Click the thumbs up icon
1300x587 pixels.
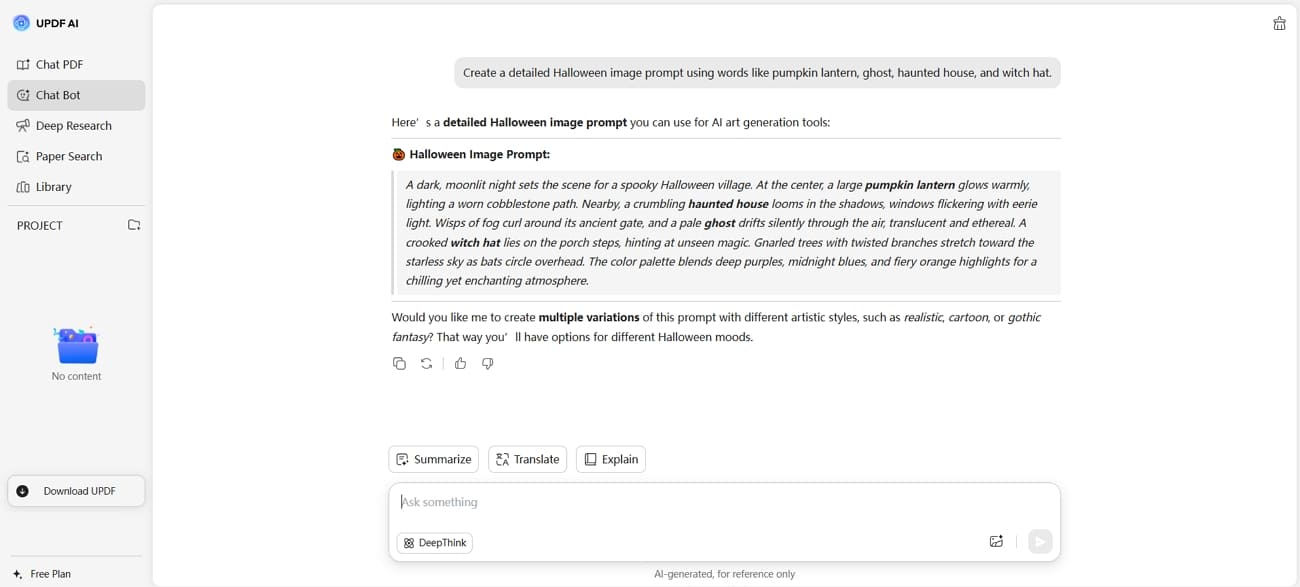460,364
